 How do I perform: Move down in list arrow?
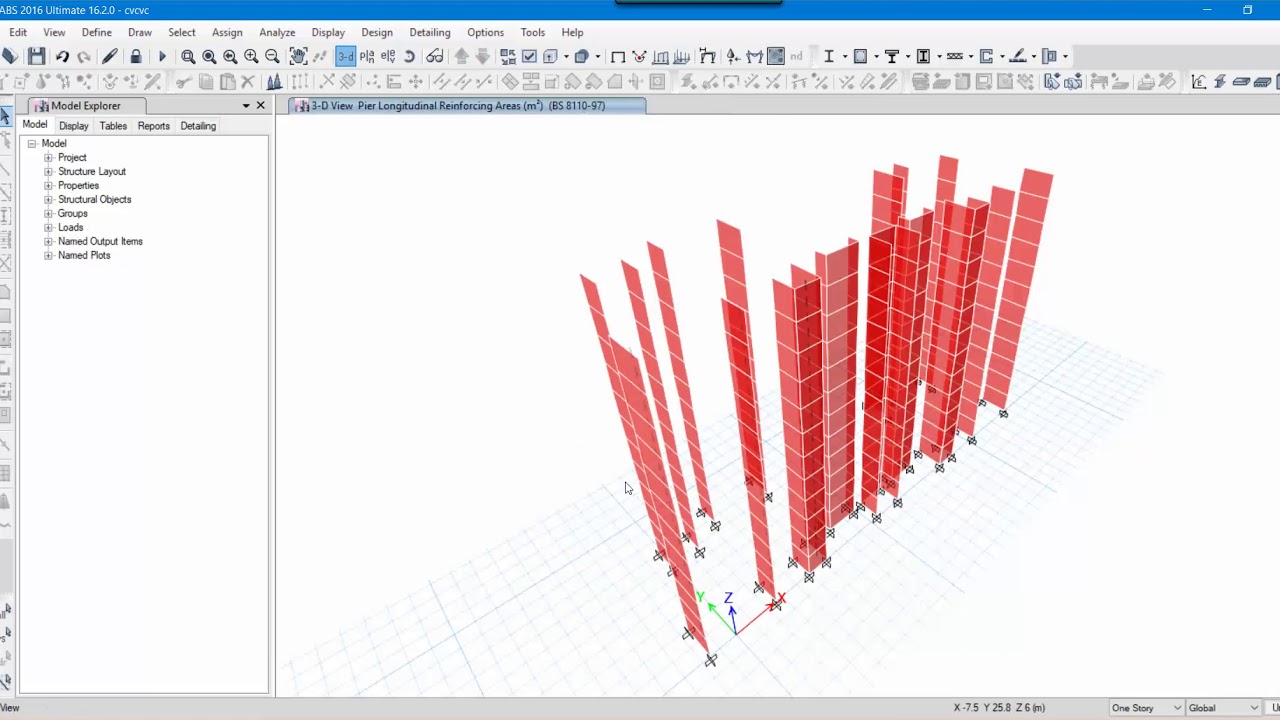[x=482, y=57]
